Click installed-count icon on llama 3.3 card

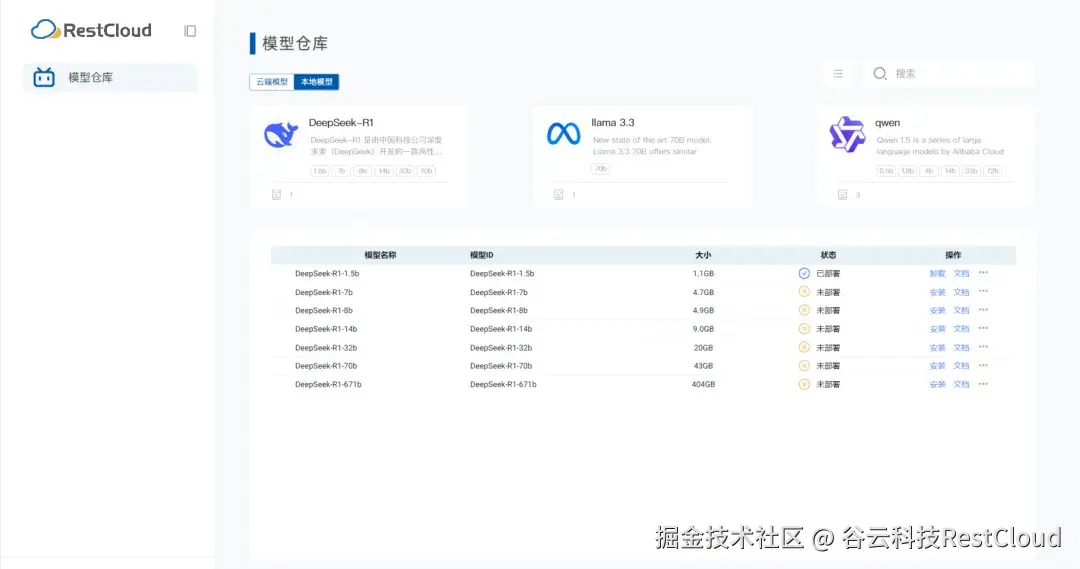coord(559,194)
